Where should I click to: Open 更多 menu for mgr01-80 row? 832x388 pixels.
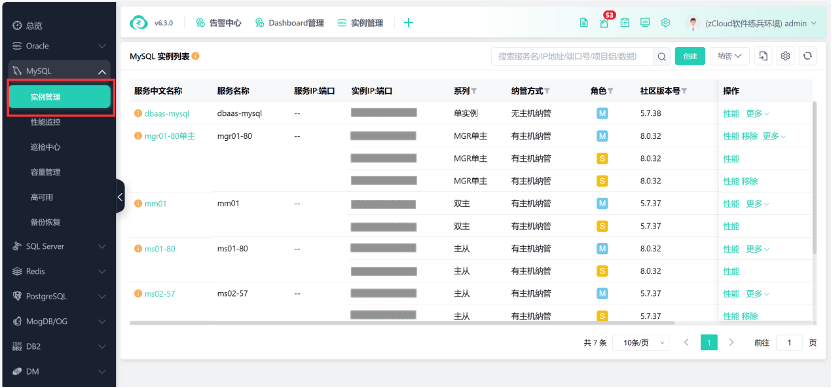774,136
